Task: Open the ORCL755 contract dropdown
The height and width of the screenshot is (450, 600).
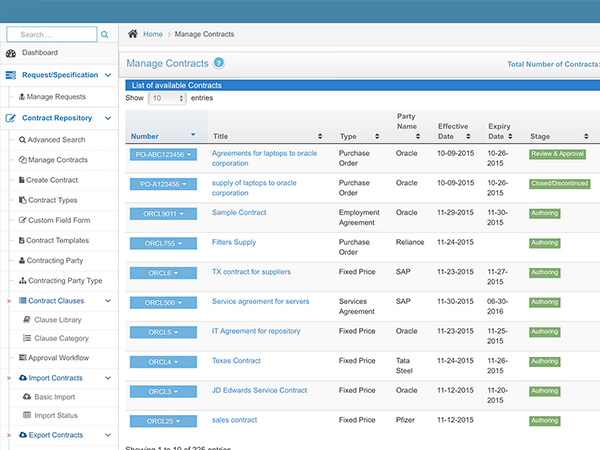Action: 163,243
